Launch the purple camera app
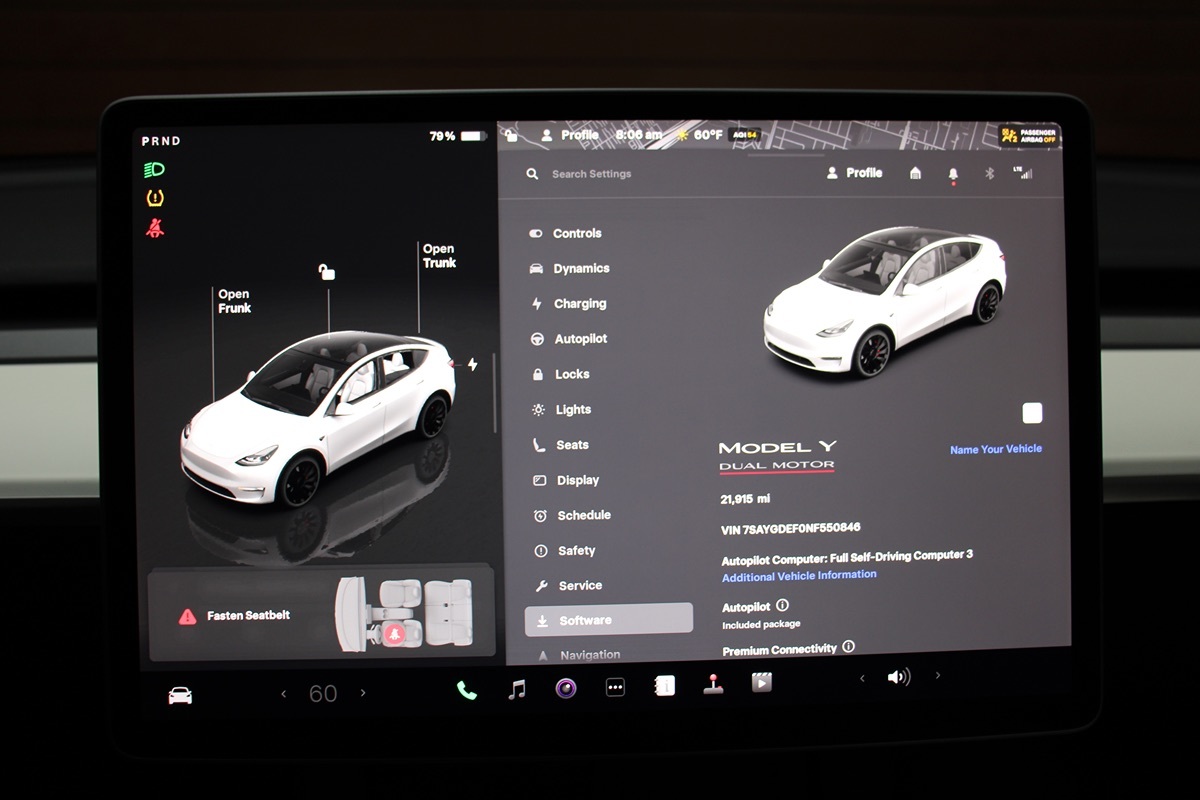The image size is (1200, 800). pyautogui.click(x=566, y=688)
